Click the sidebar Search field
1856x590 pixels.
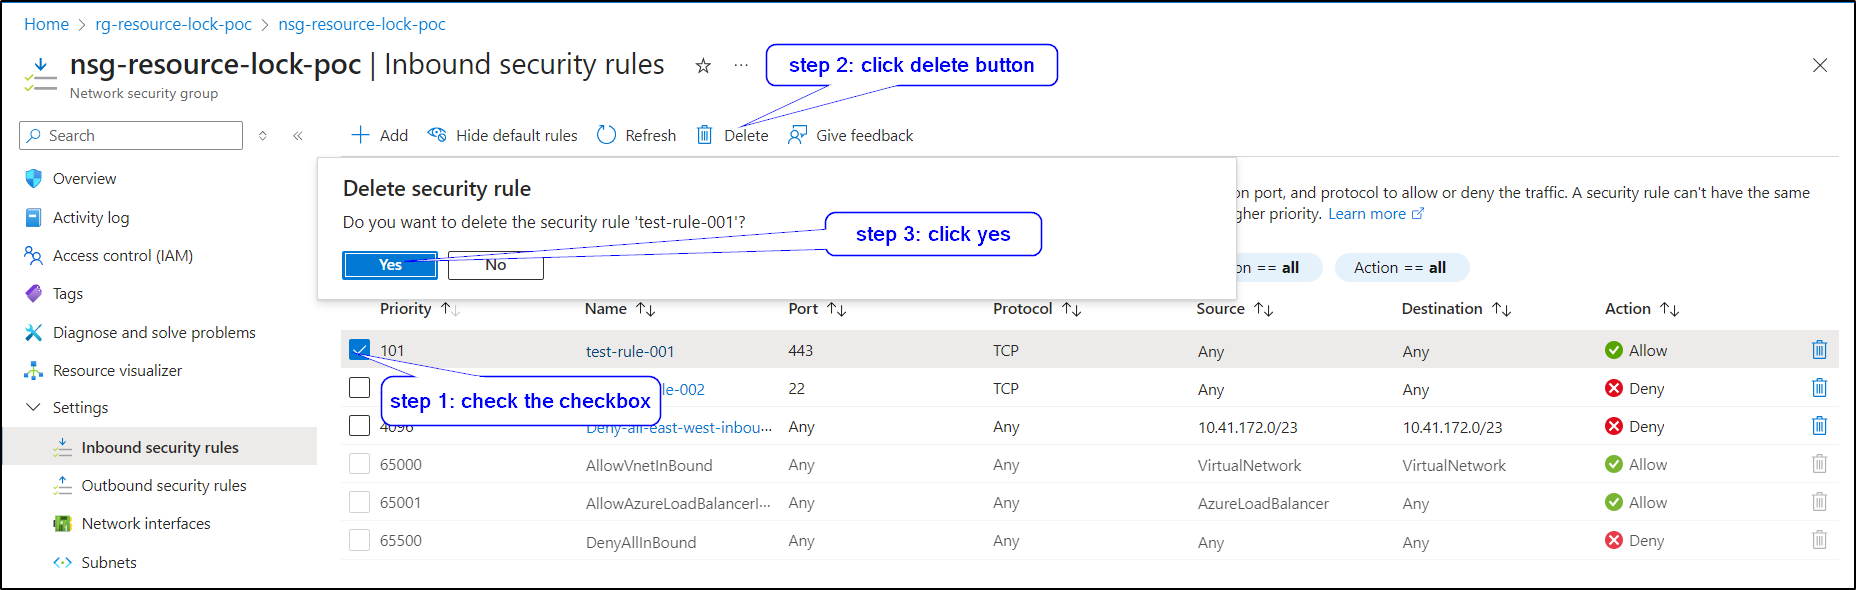pos(131,136)
